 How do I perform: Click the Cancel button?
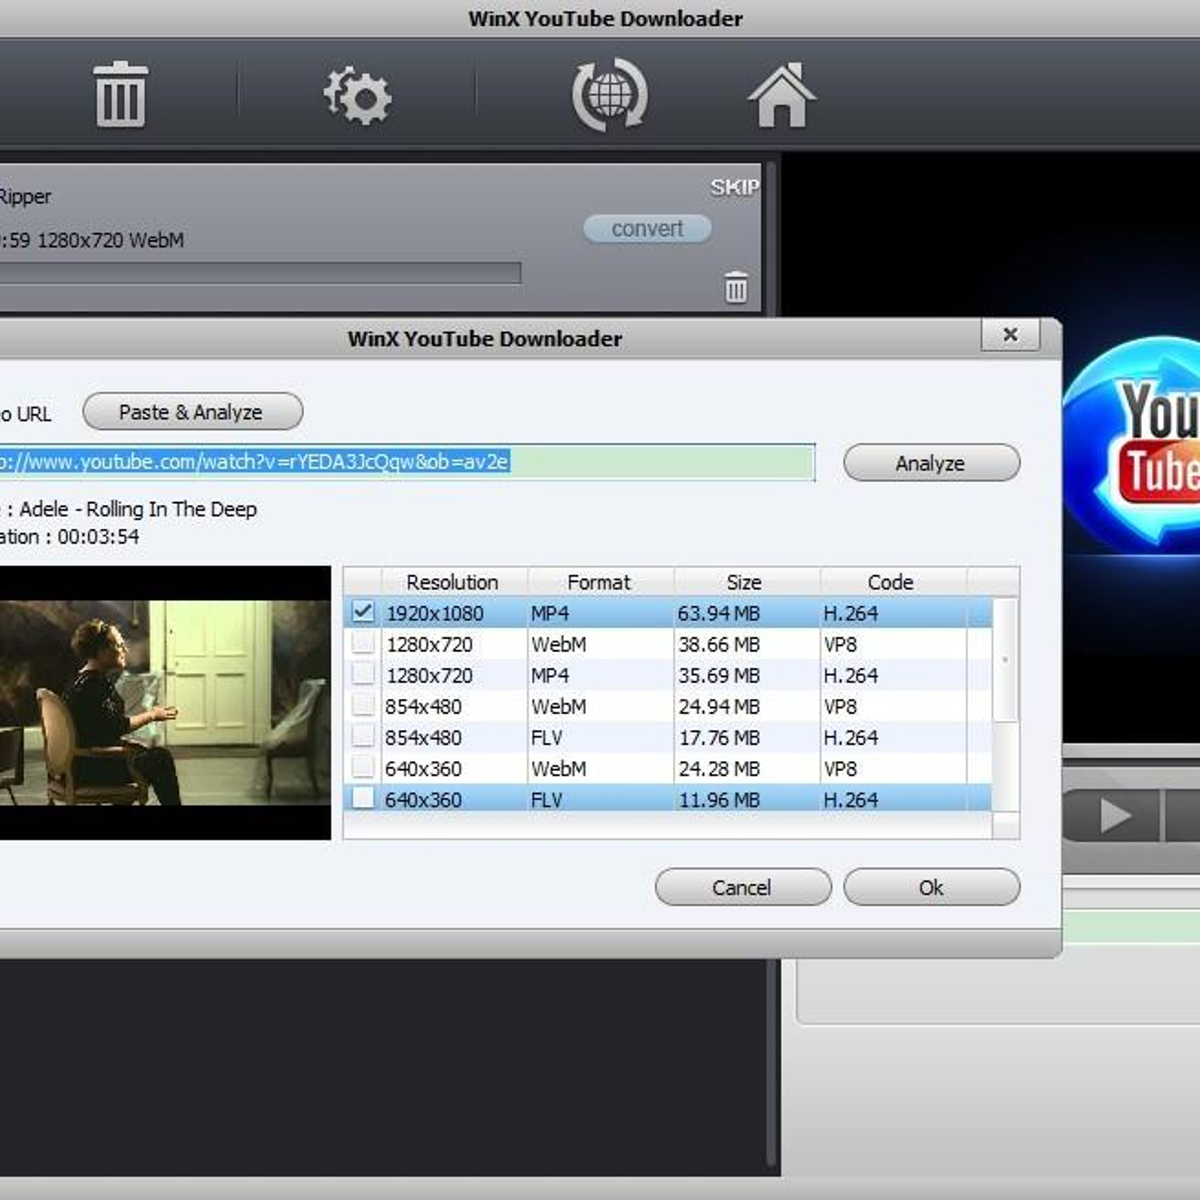tap(742, 887)
